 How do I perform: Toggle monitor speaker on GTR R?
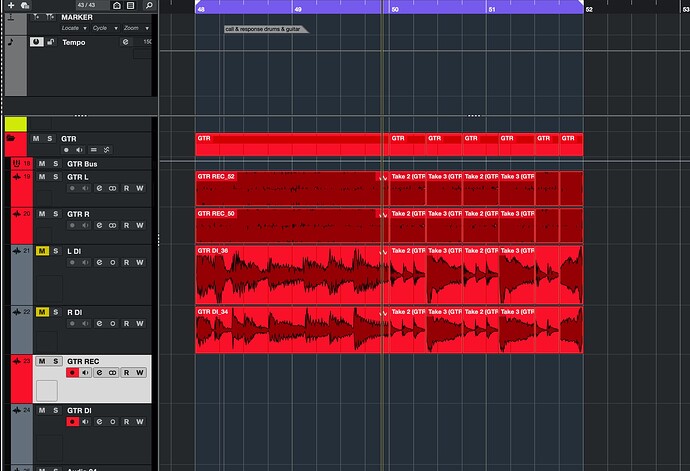click(x=85, y=225)
